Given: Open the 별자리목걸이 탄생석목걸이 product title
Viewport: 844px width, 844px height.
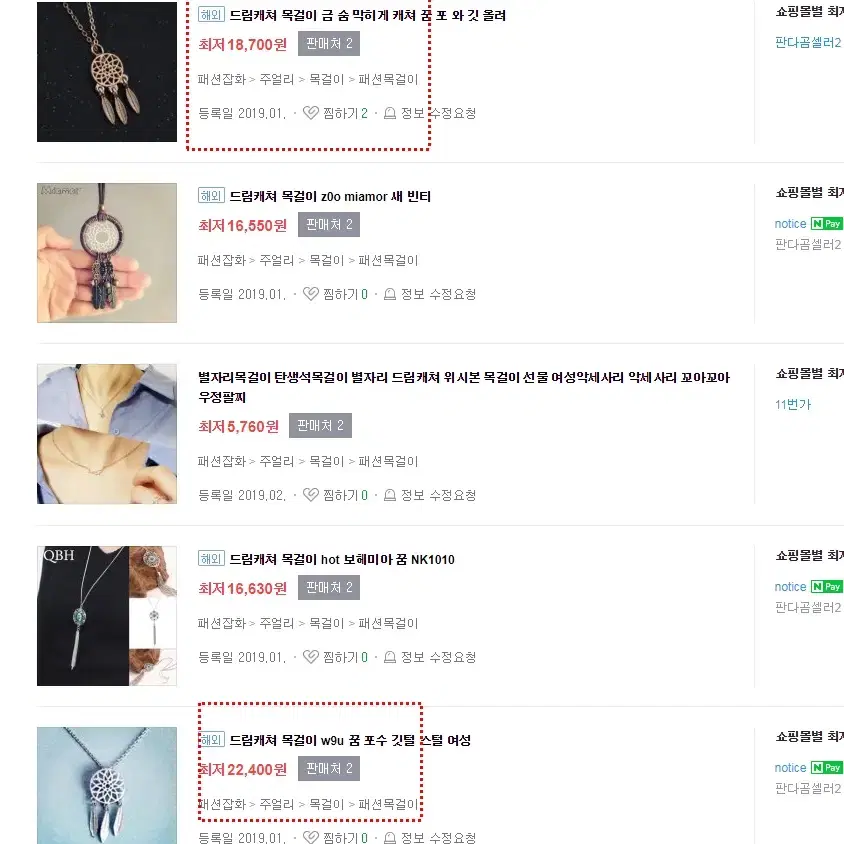Looking at the screenshot, I should click(x=464, y=387).
